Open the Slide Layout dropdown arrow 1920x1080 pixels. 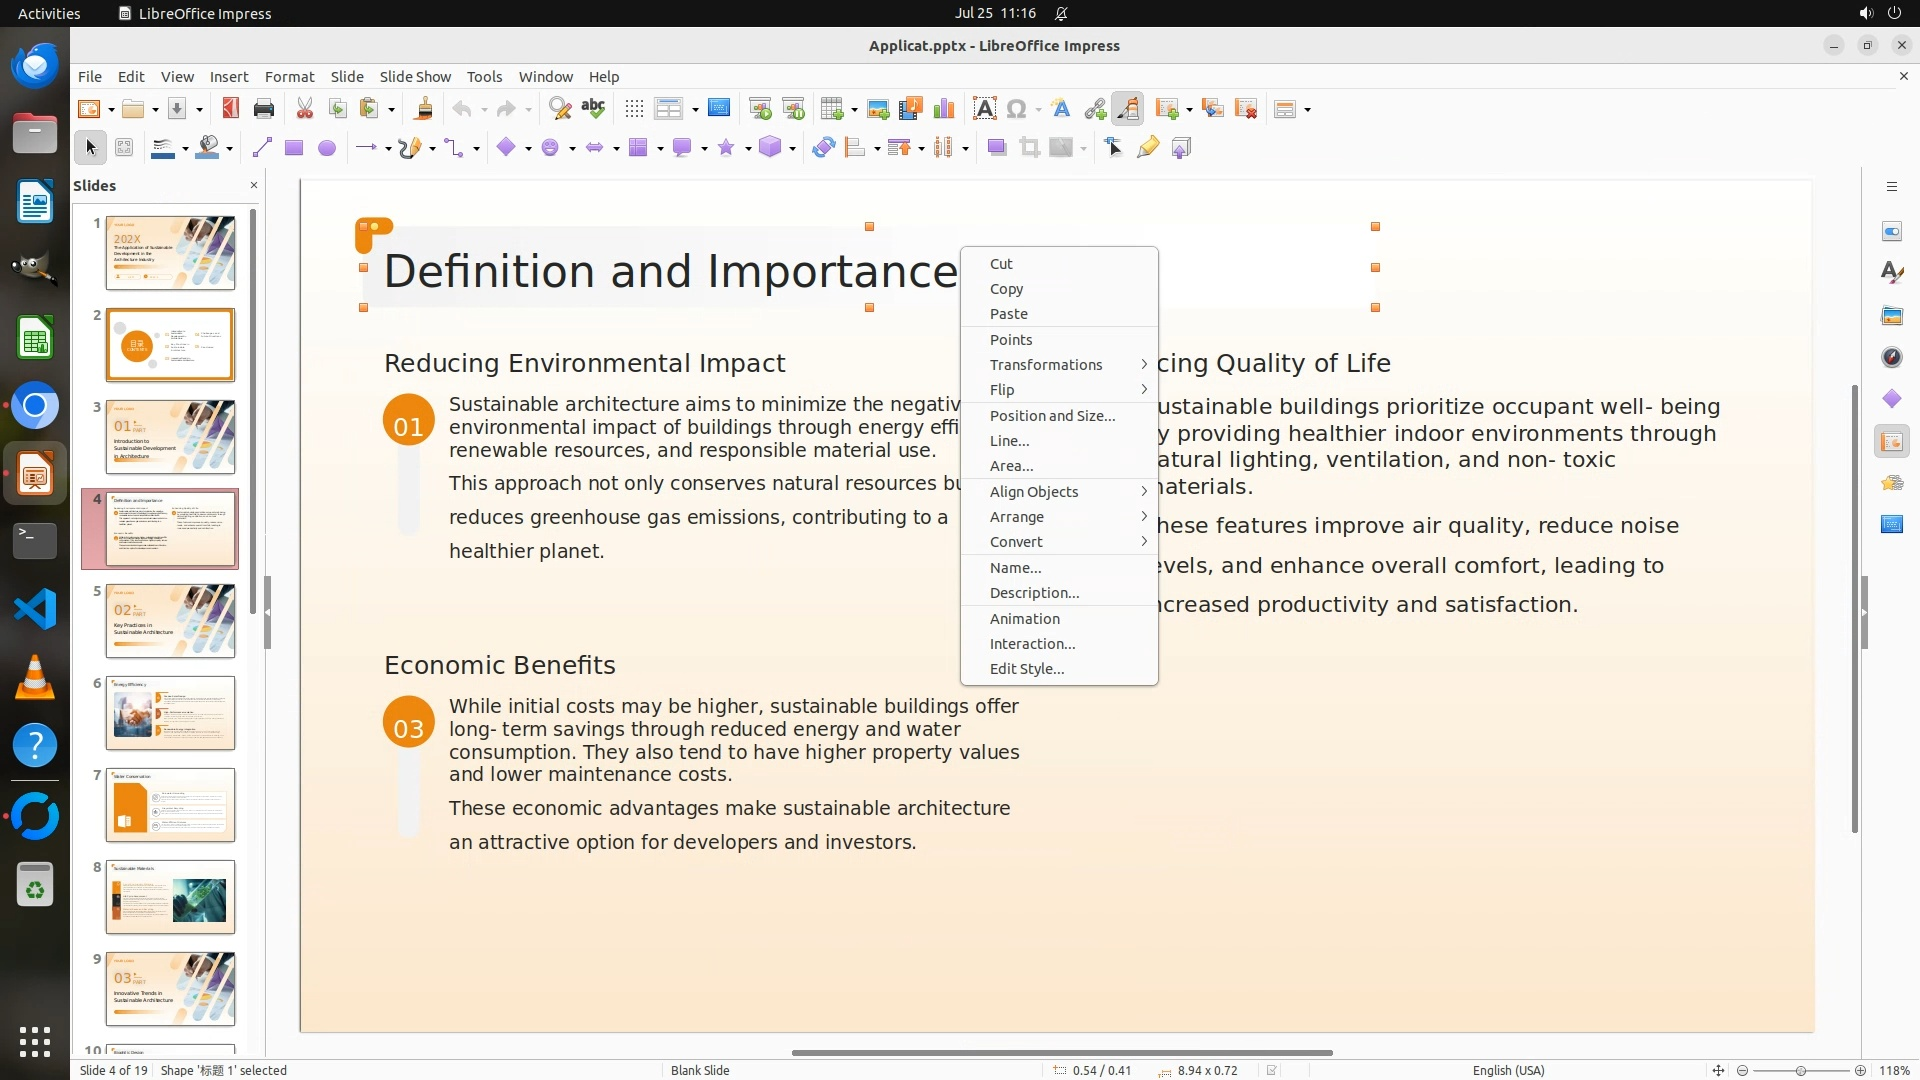tap(1308, 110)
